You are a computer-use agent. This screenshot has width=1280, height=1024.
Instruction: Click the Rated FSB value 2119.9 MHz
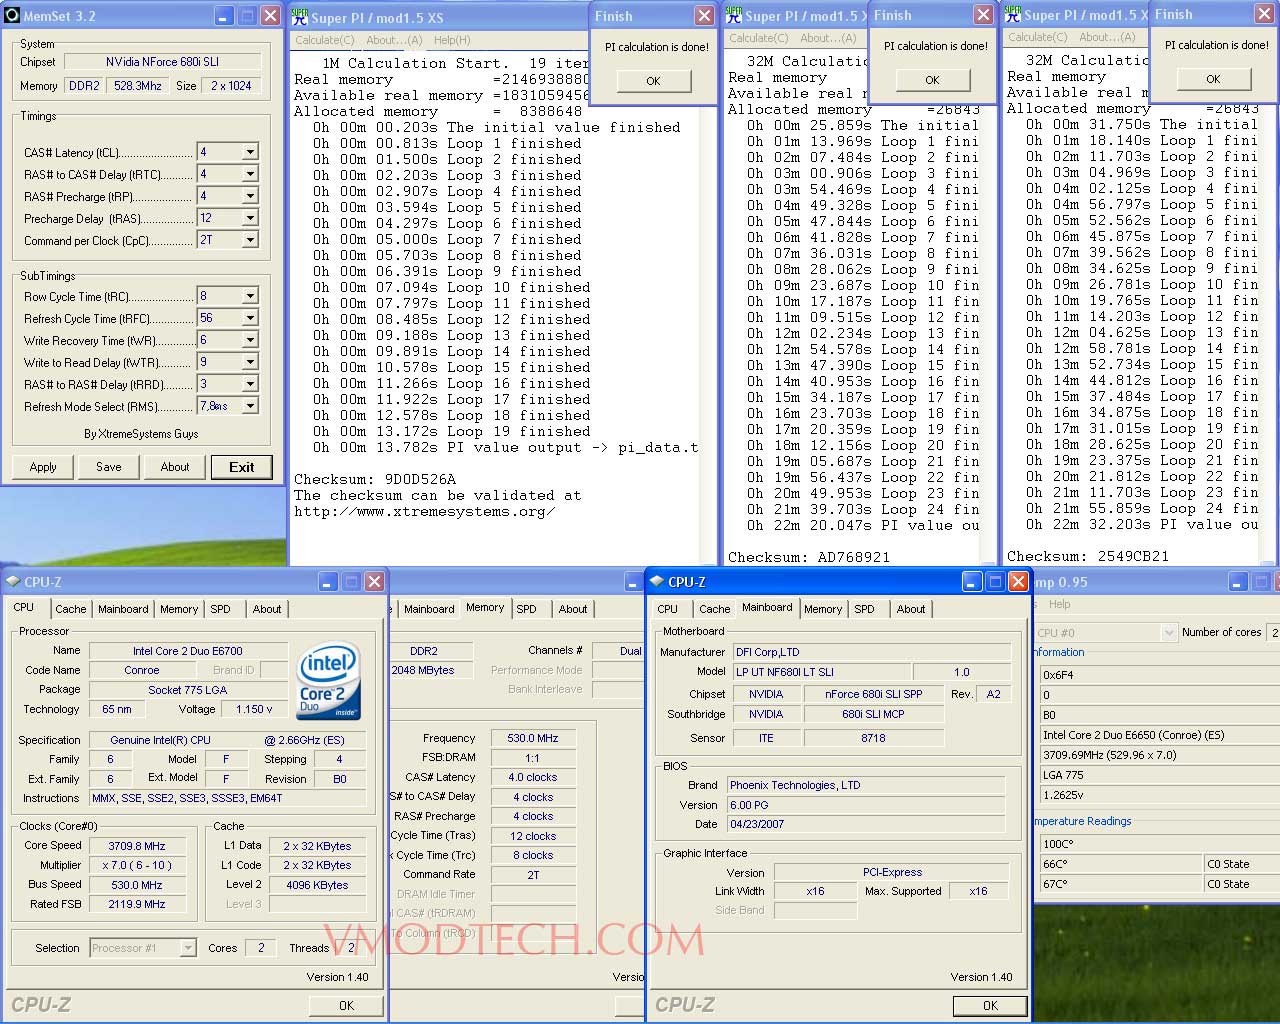[x=137, y=904]
